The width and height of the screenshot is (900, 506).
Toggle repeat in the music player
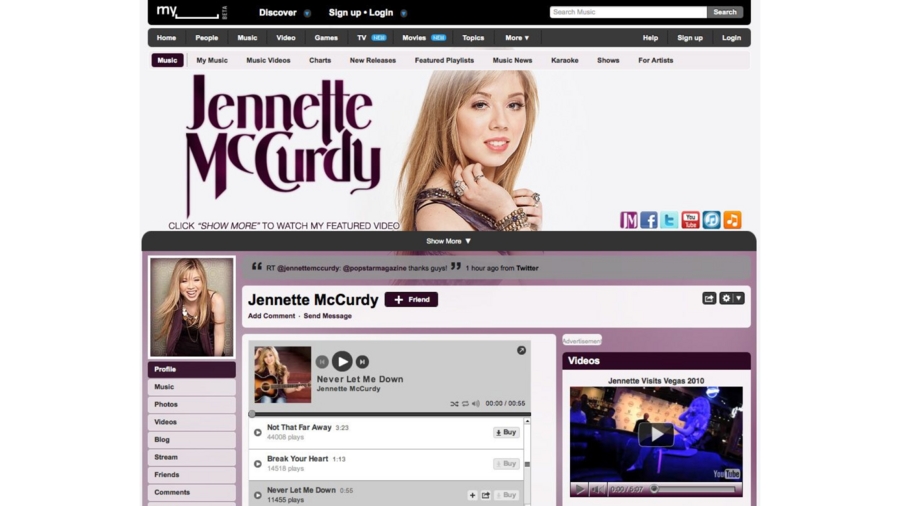[x=465, y=404]
